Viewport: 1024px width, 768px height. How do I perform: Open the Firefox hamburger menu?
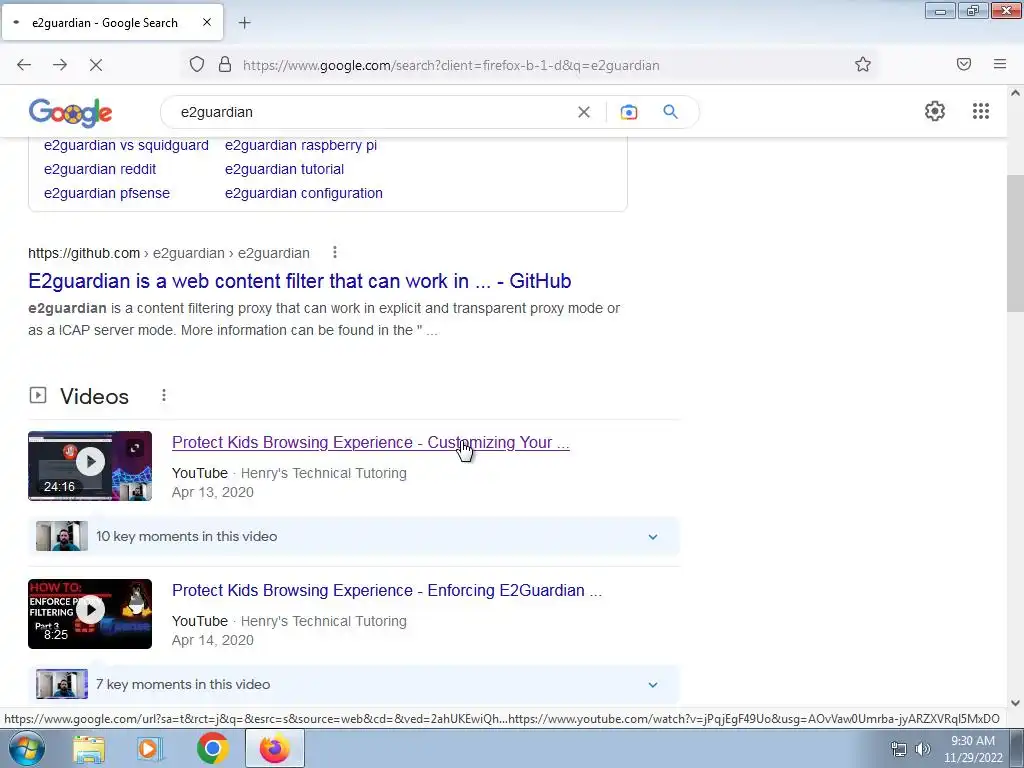pos(1000,64)
